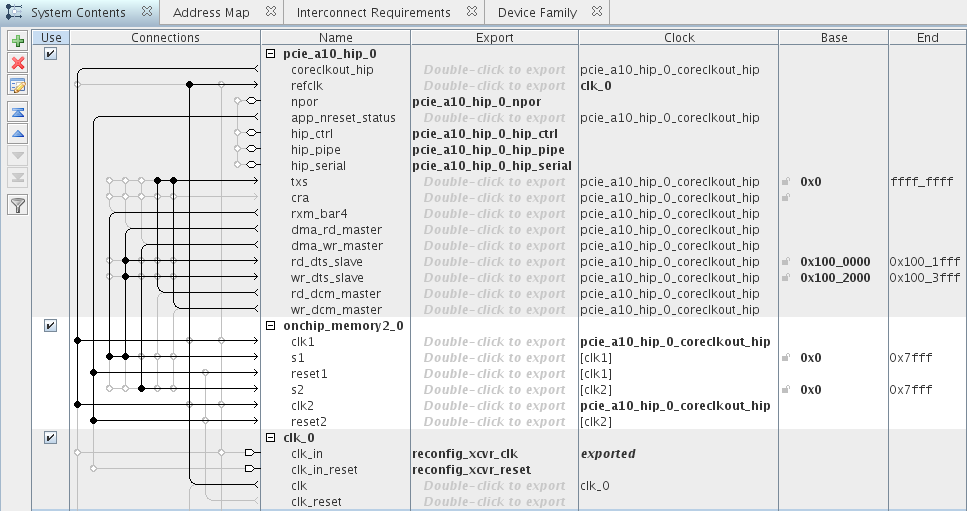Collapse the pcie_a10_hip_0 component tree
The image size is (967, 511).
271,54
